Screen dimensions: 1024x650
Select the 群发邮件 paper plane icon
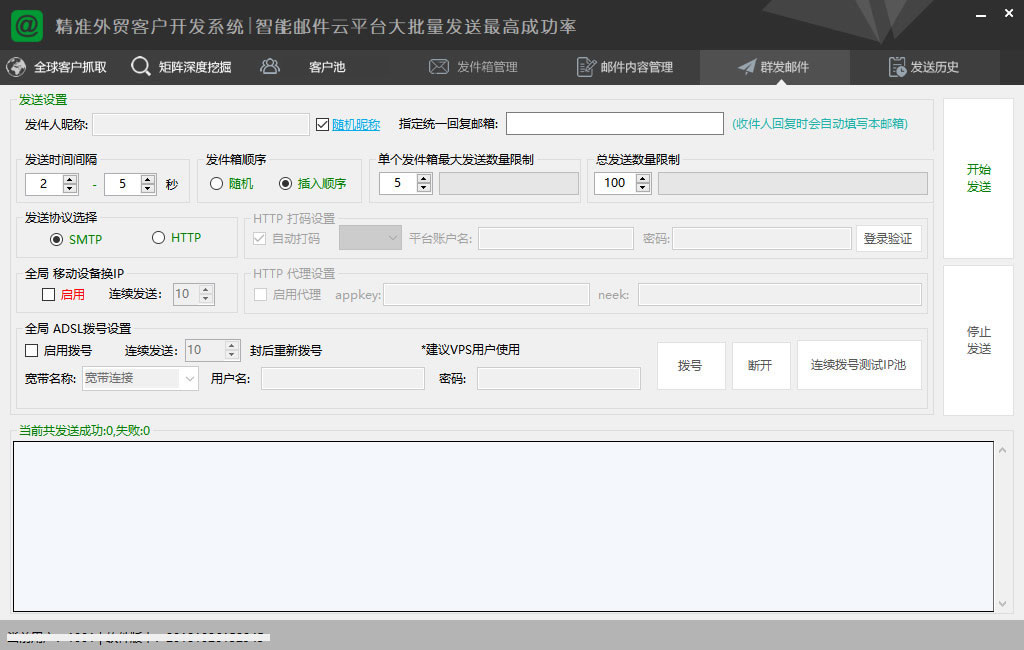tap(746, 67)
